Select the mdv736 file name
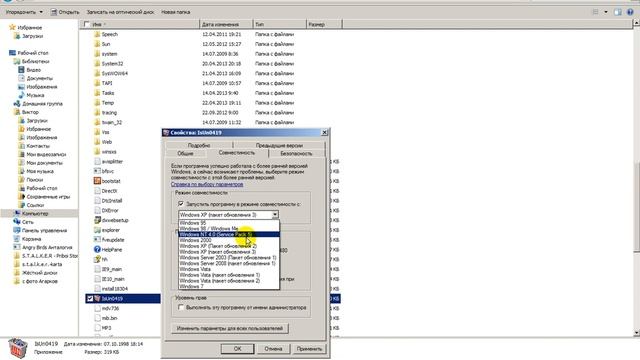The width and height of the screenshot is (640, 360). (x=110, y=308)
